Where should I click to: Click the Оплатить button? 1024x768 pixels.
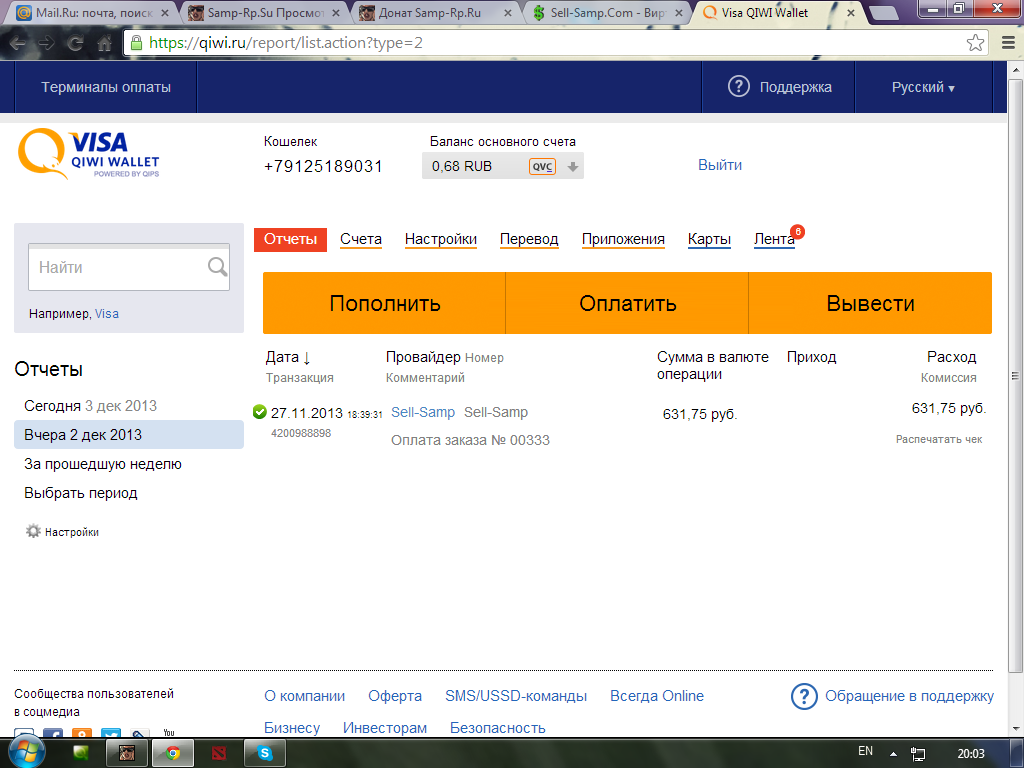627,303
